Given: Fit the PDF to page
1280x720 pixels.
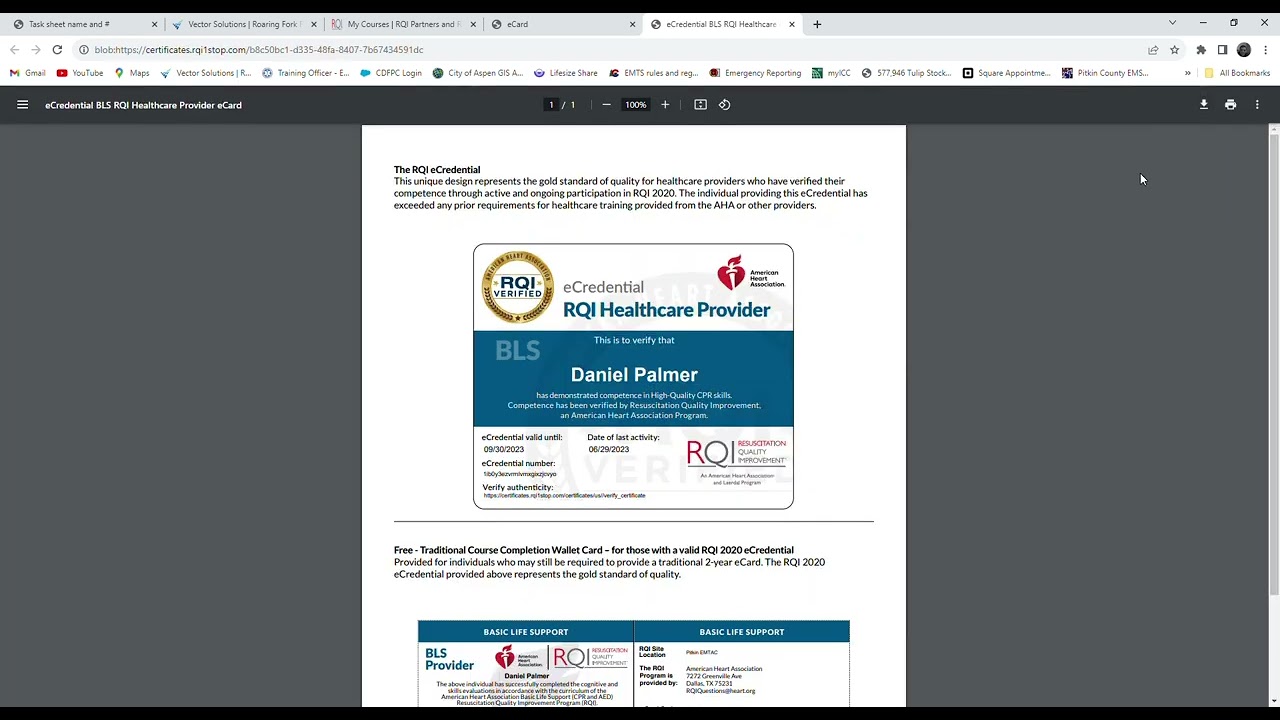Looking at the screenshot, I should click(x=700, y=105).
